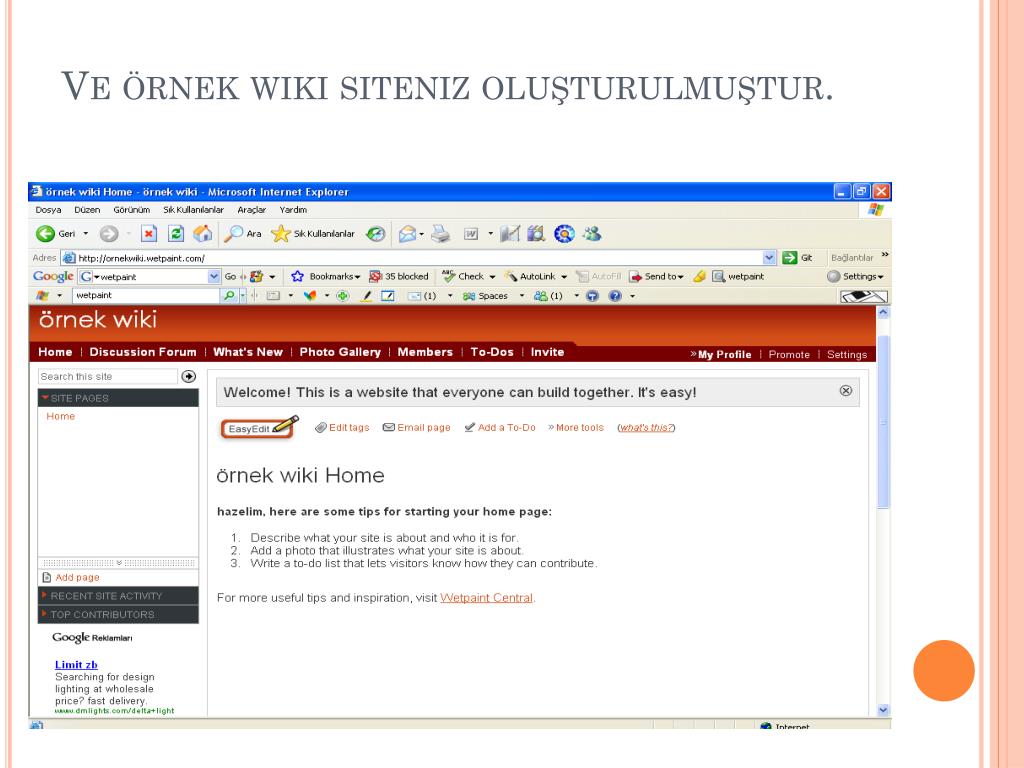
Task: Click the Word edit toolbar icon
Action: pos(471,234)
